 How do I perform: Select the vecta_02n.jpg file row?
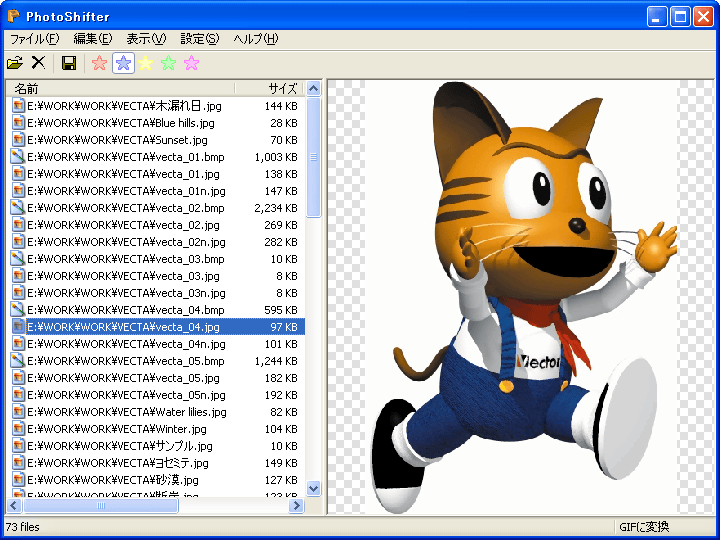click(x=156, y=242)
